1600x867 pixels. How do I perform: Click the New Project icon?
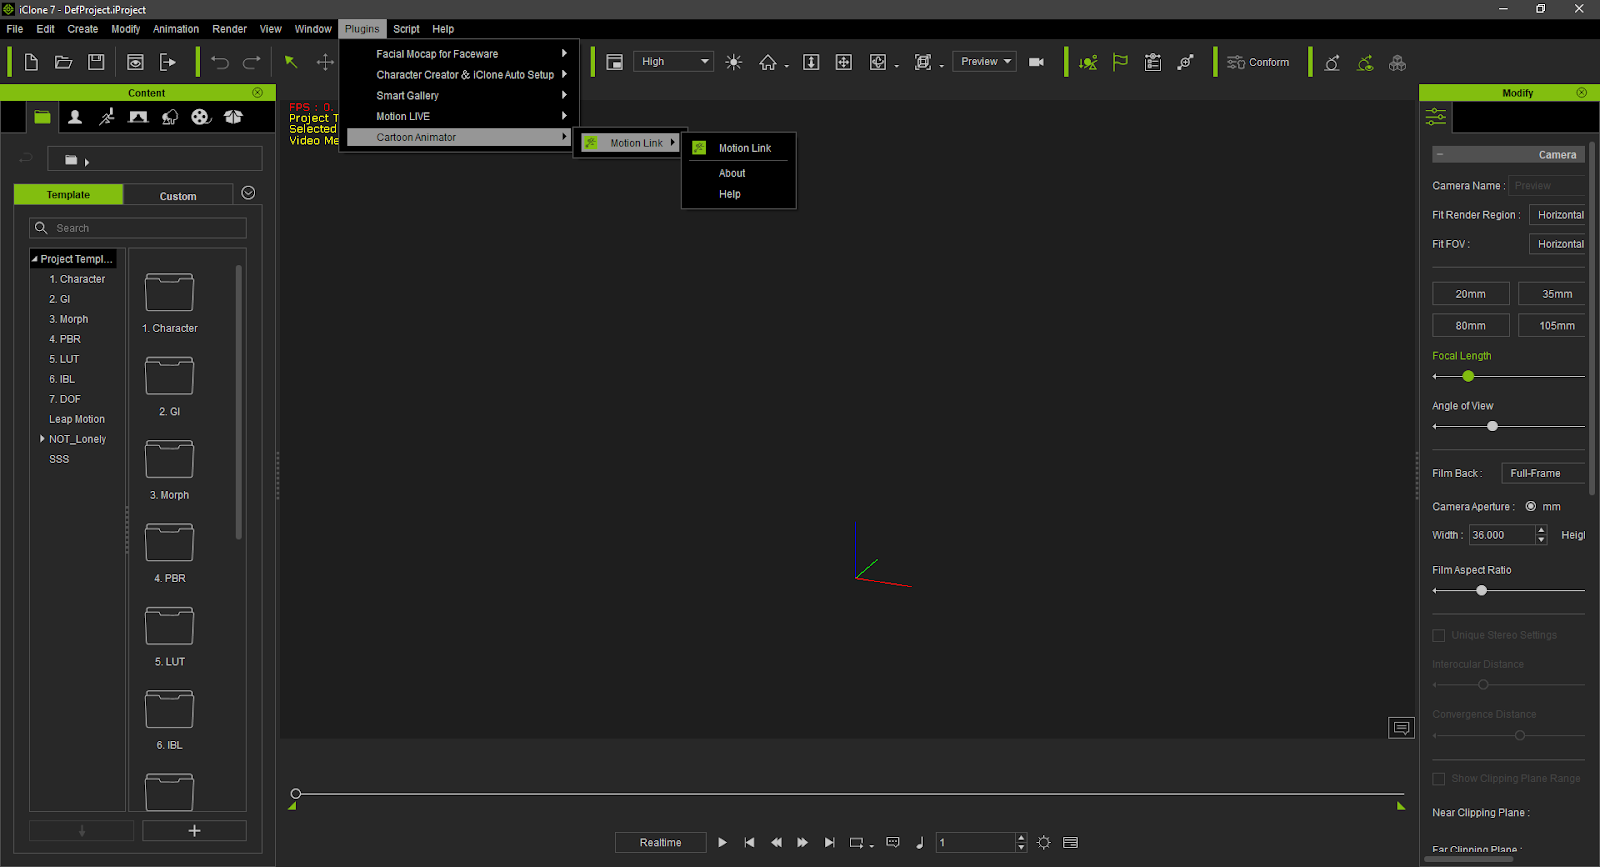(31, 62)
